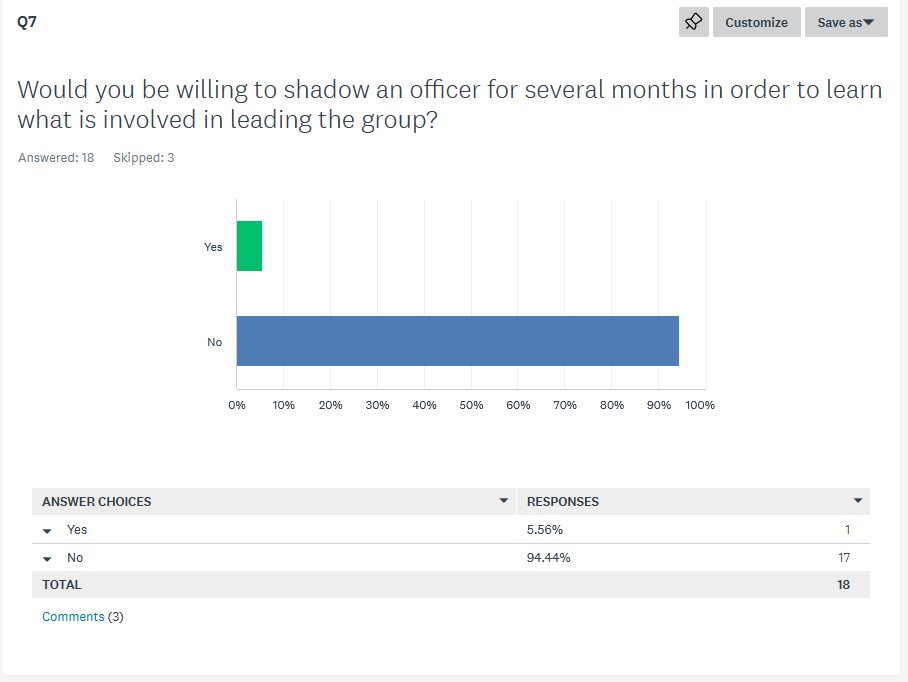The image size is (908, 682).
Task: Expand the Responses column sort arrow
Action: 858,501
